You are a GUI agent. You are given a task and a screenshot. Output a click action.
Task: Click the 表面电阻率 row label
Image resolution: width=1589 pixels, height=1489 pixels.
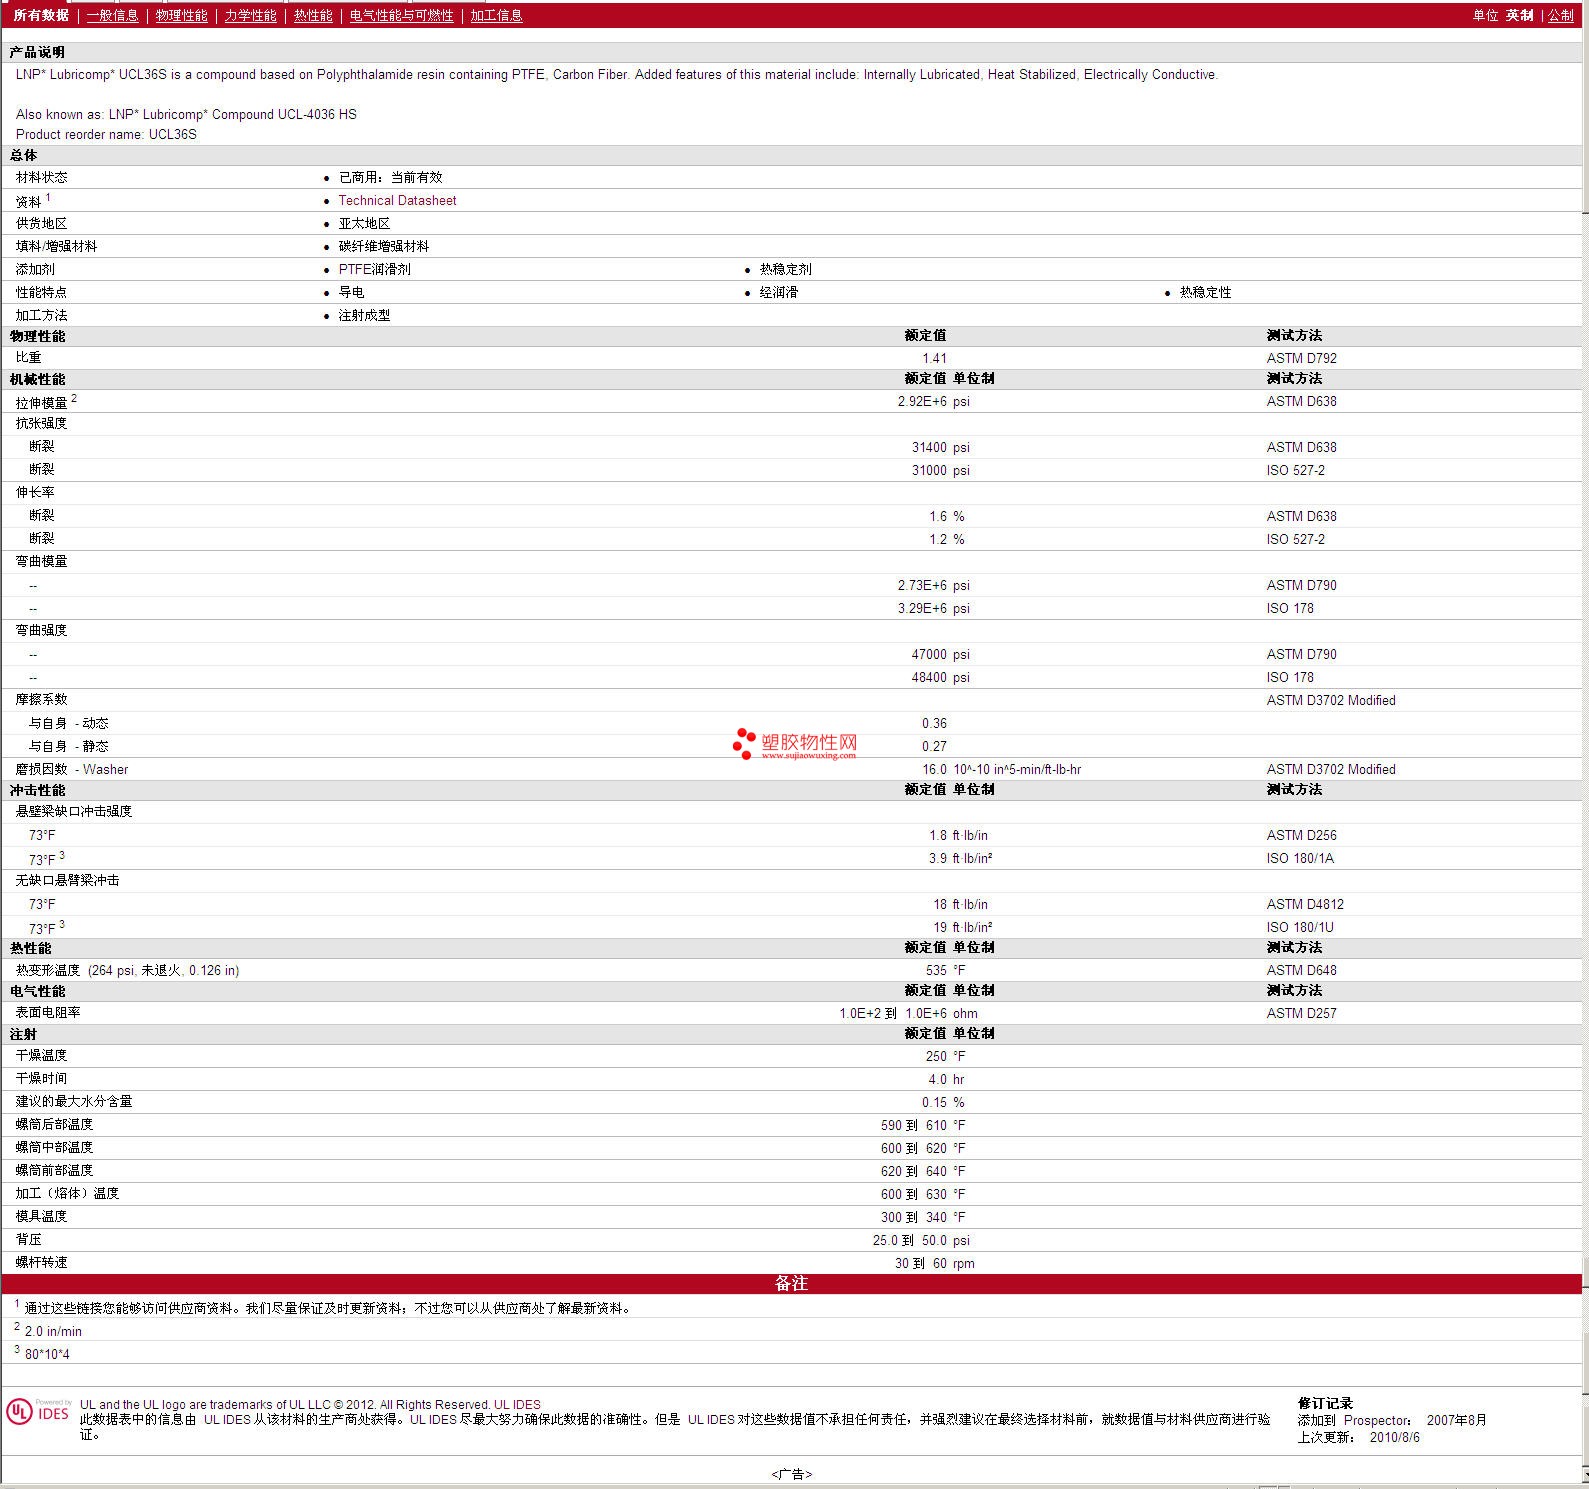click(48, 1012)
